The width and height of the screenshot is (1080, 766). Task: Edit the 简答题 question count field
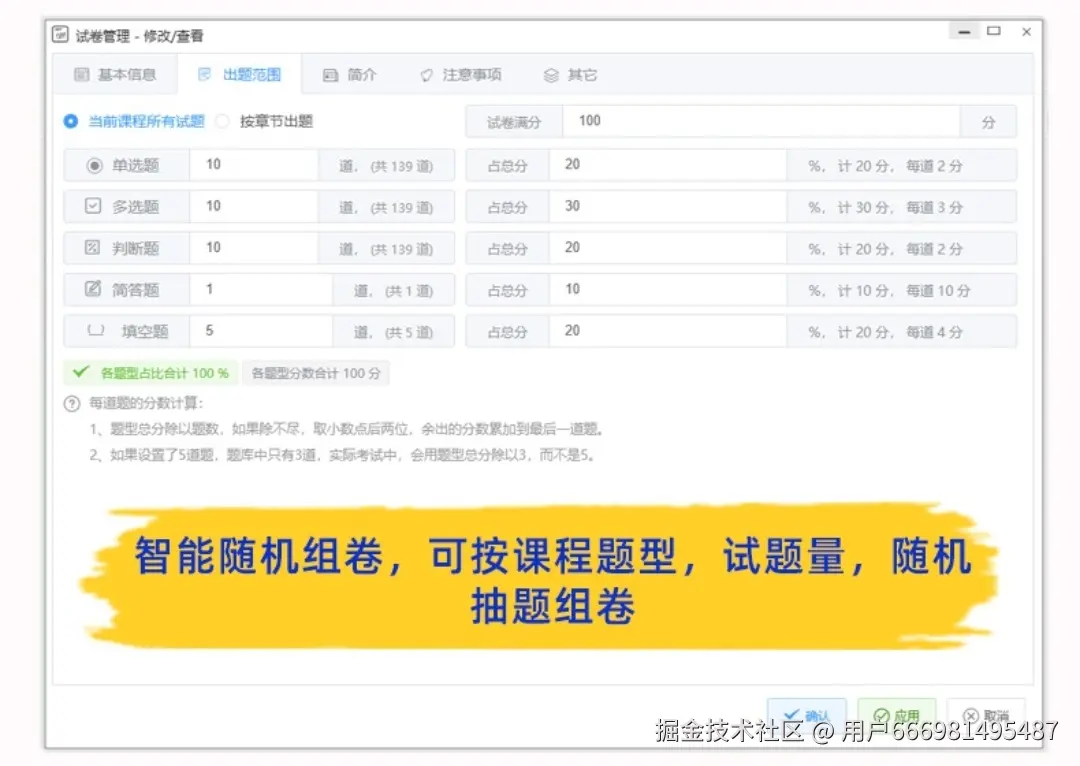(x=260, y=289)
